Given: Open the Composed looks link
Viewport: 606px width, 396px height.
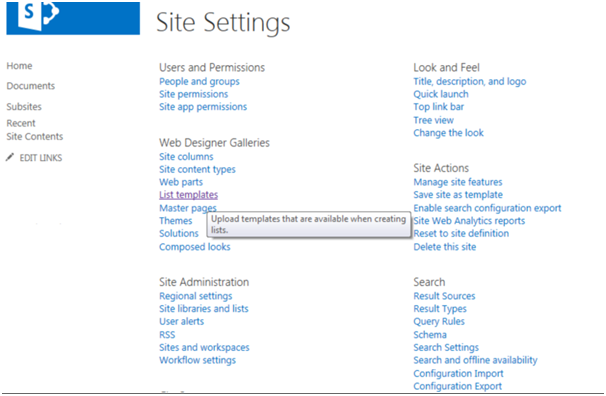Looking at the screenshot, I should 195,247.
